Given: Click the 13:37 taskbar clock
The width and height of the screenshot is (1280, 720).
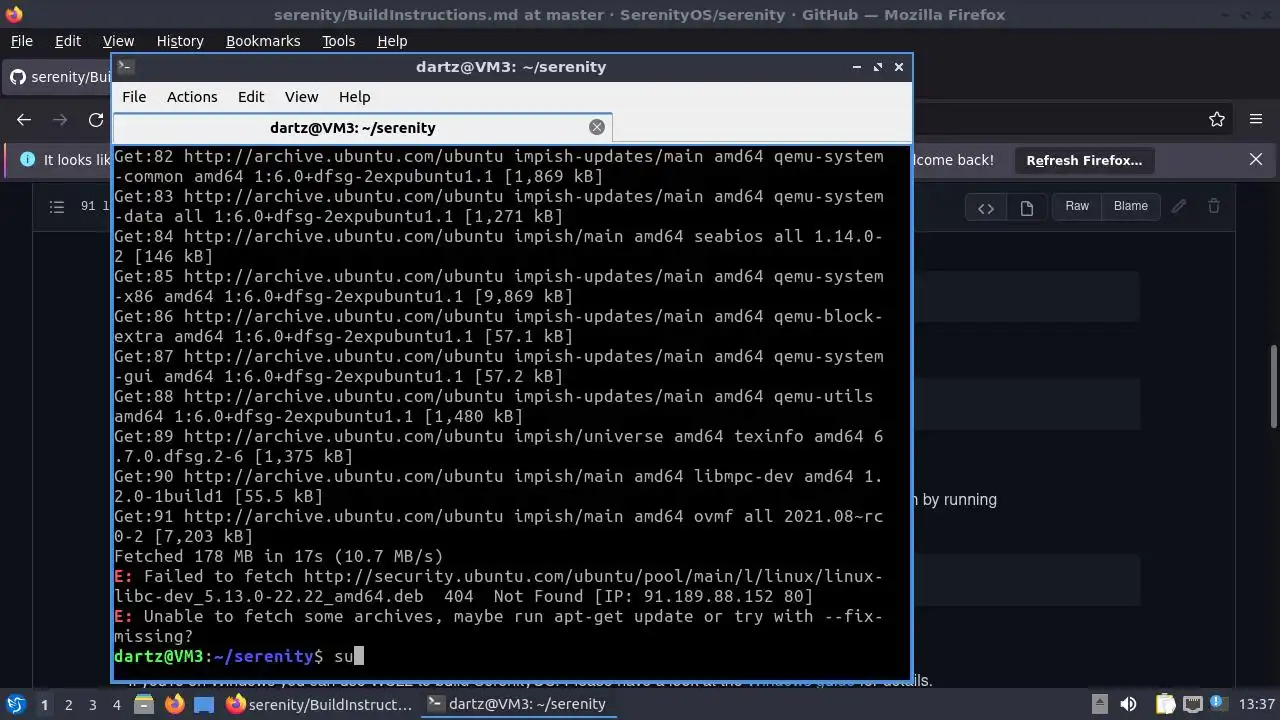Looking at the screenshot, I should 1258,704.
